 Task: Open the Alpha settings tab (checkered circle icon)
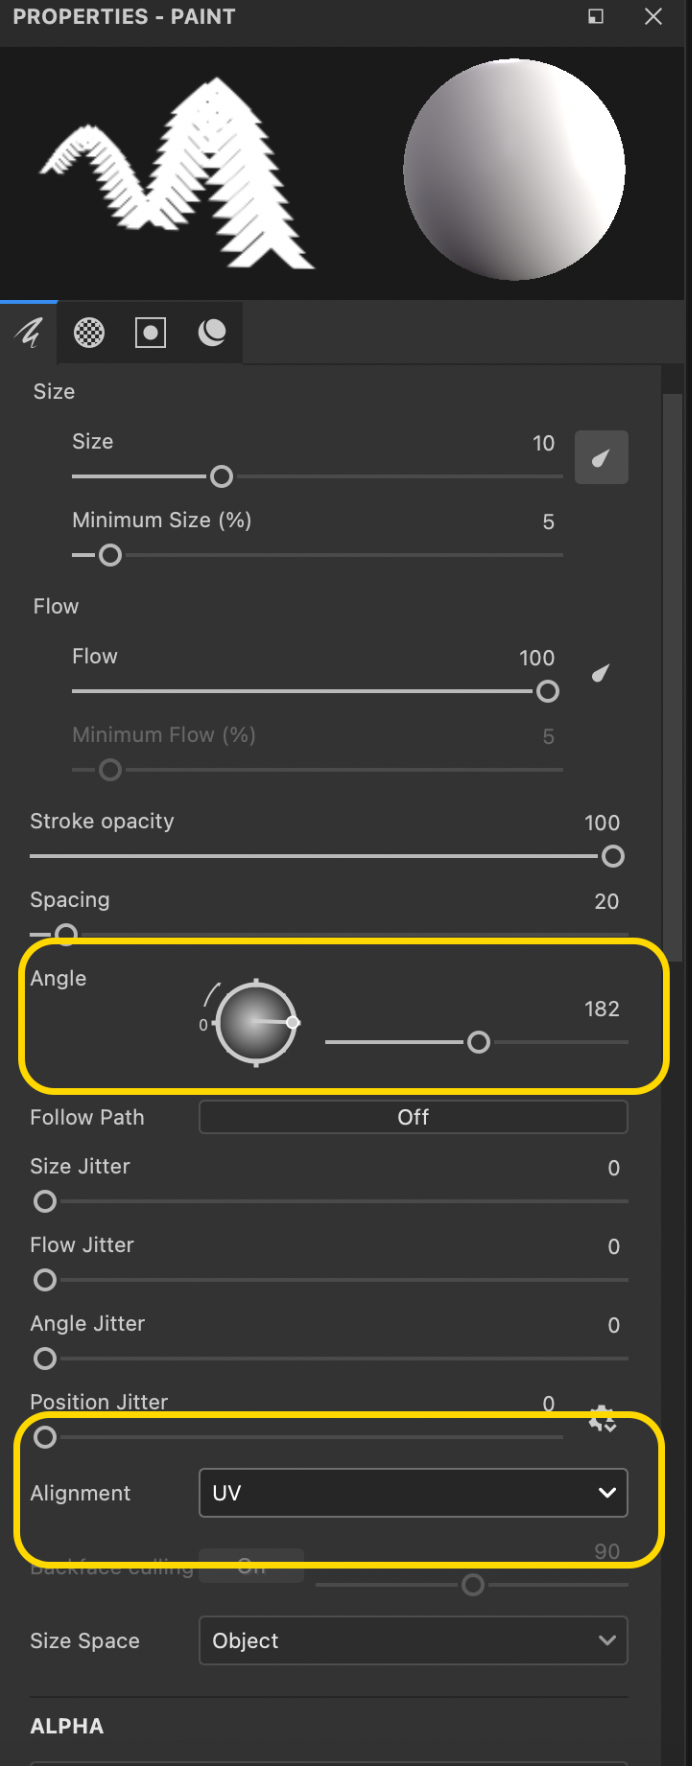tap(89, 332)
